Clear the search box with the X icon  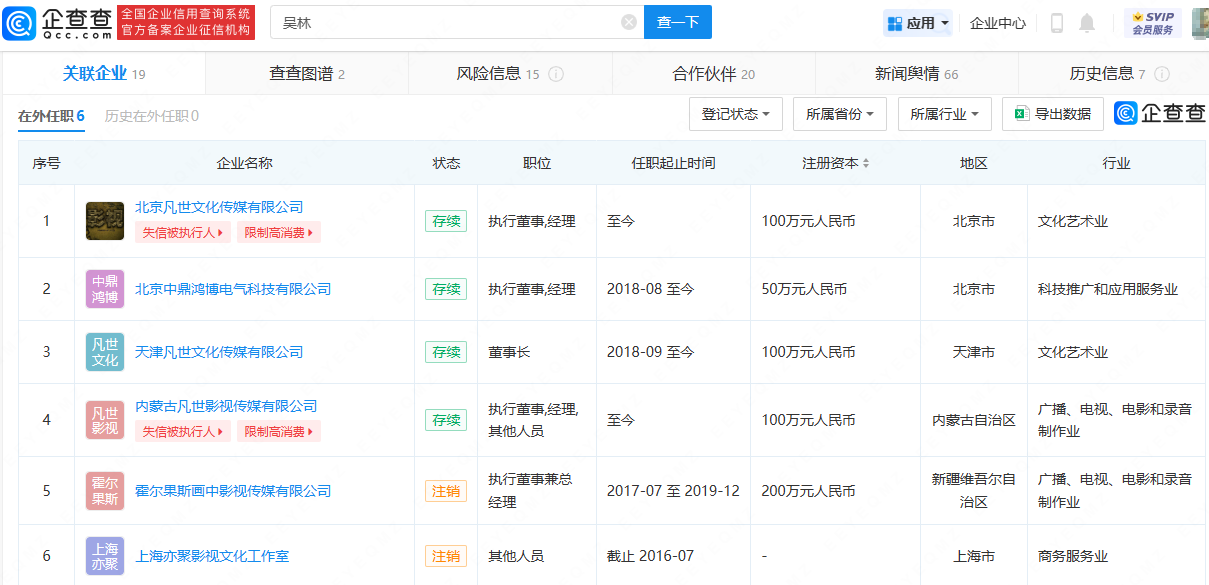[628, 22]
